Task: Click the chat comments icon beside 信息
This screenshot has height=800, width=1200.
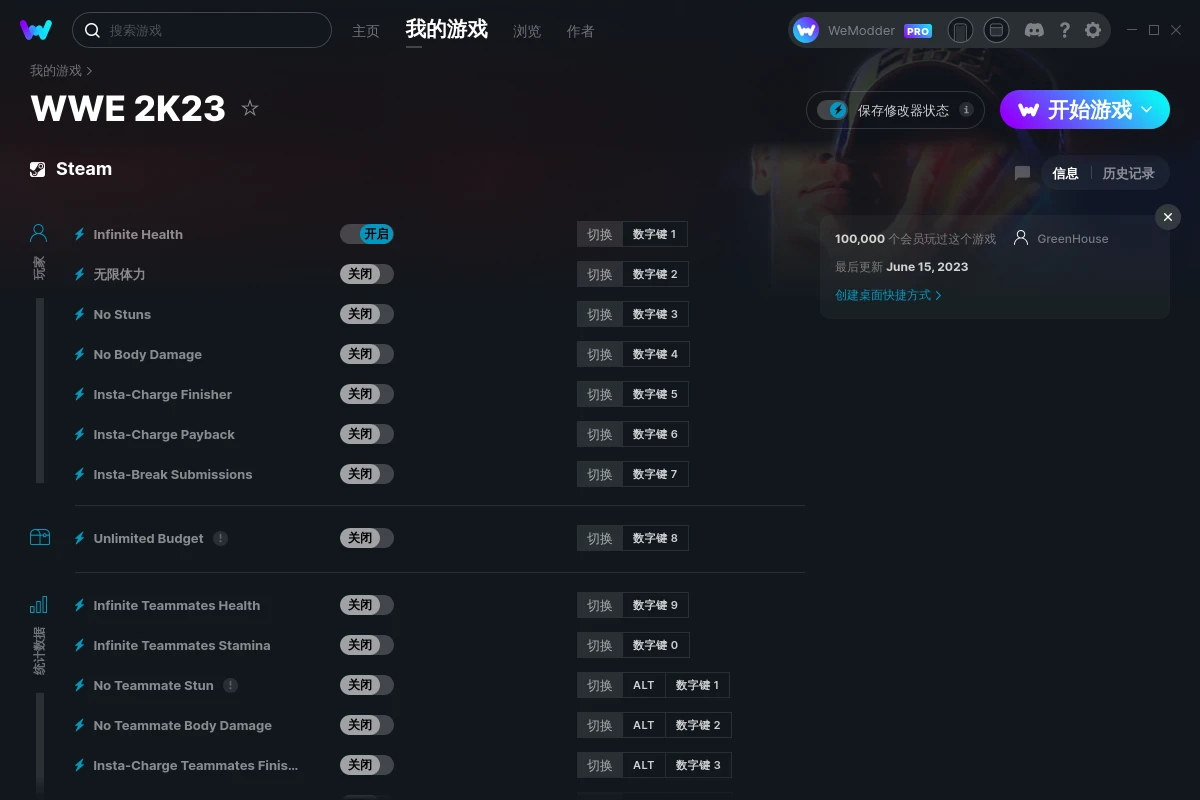Action: (x=1022, y=173)
